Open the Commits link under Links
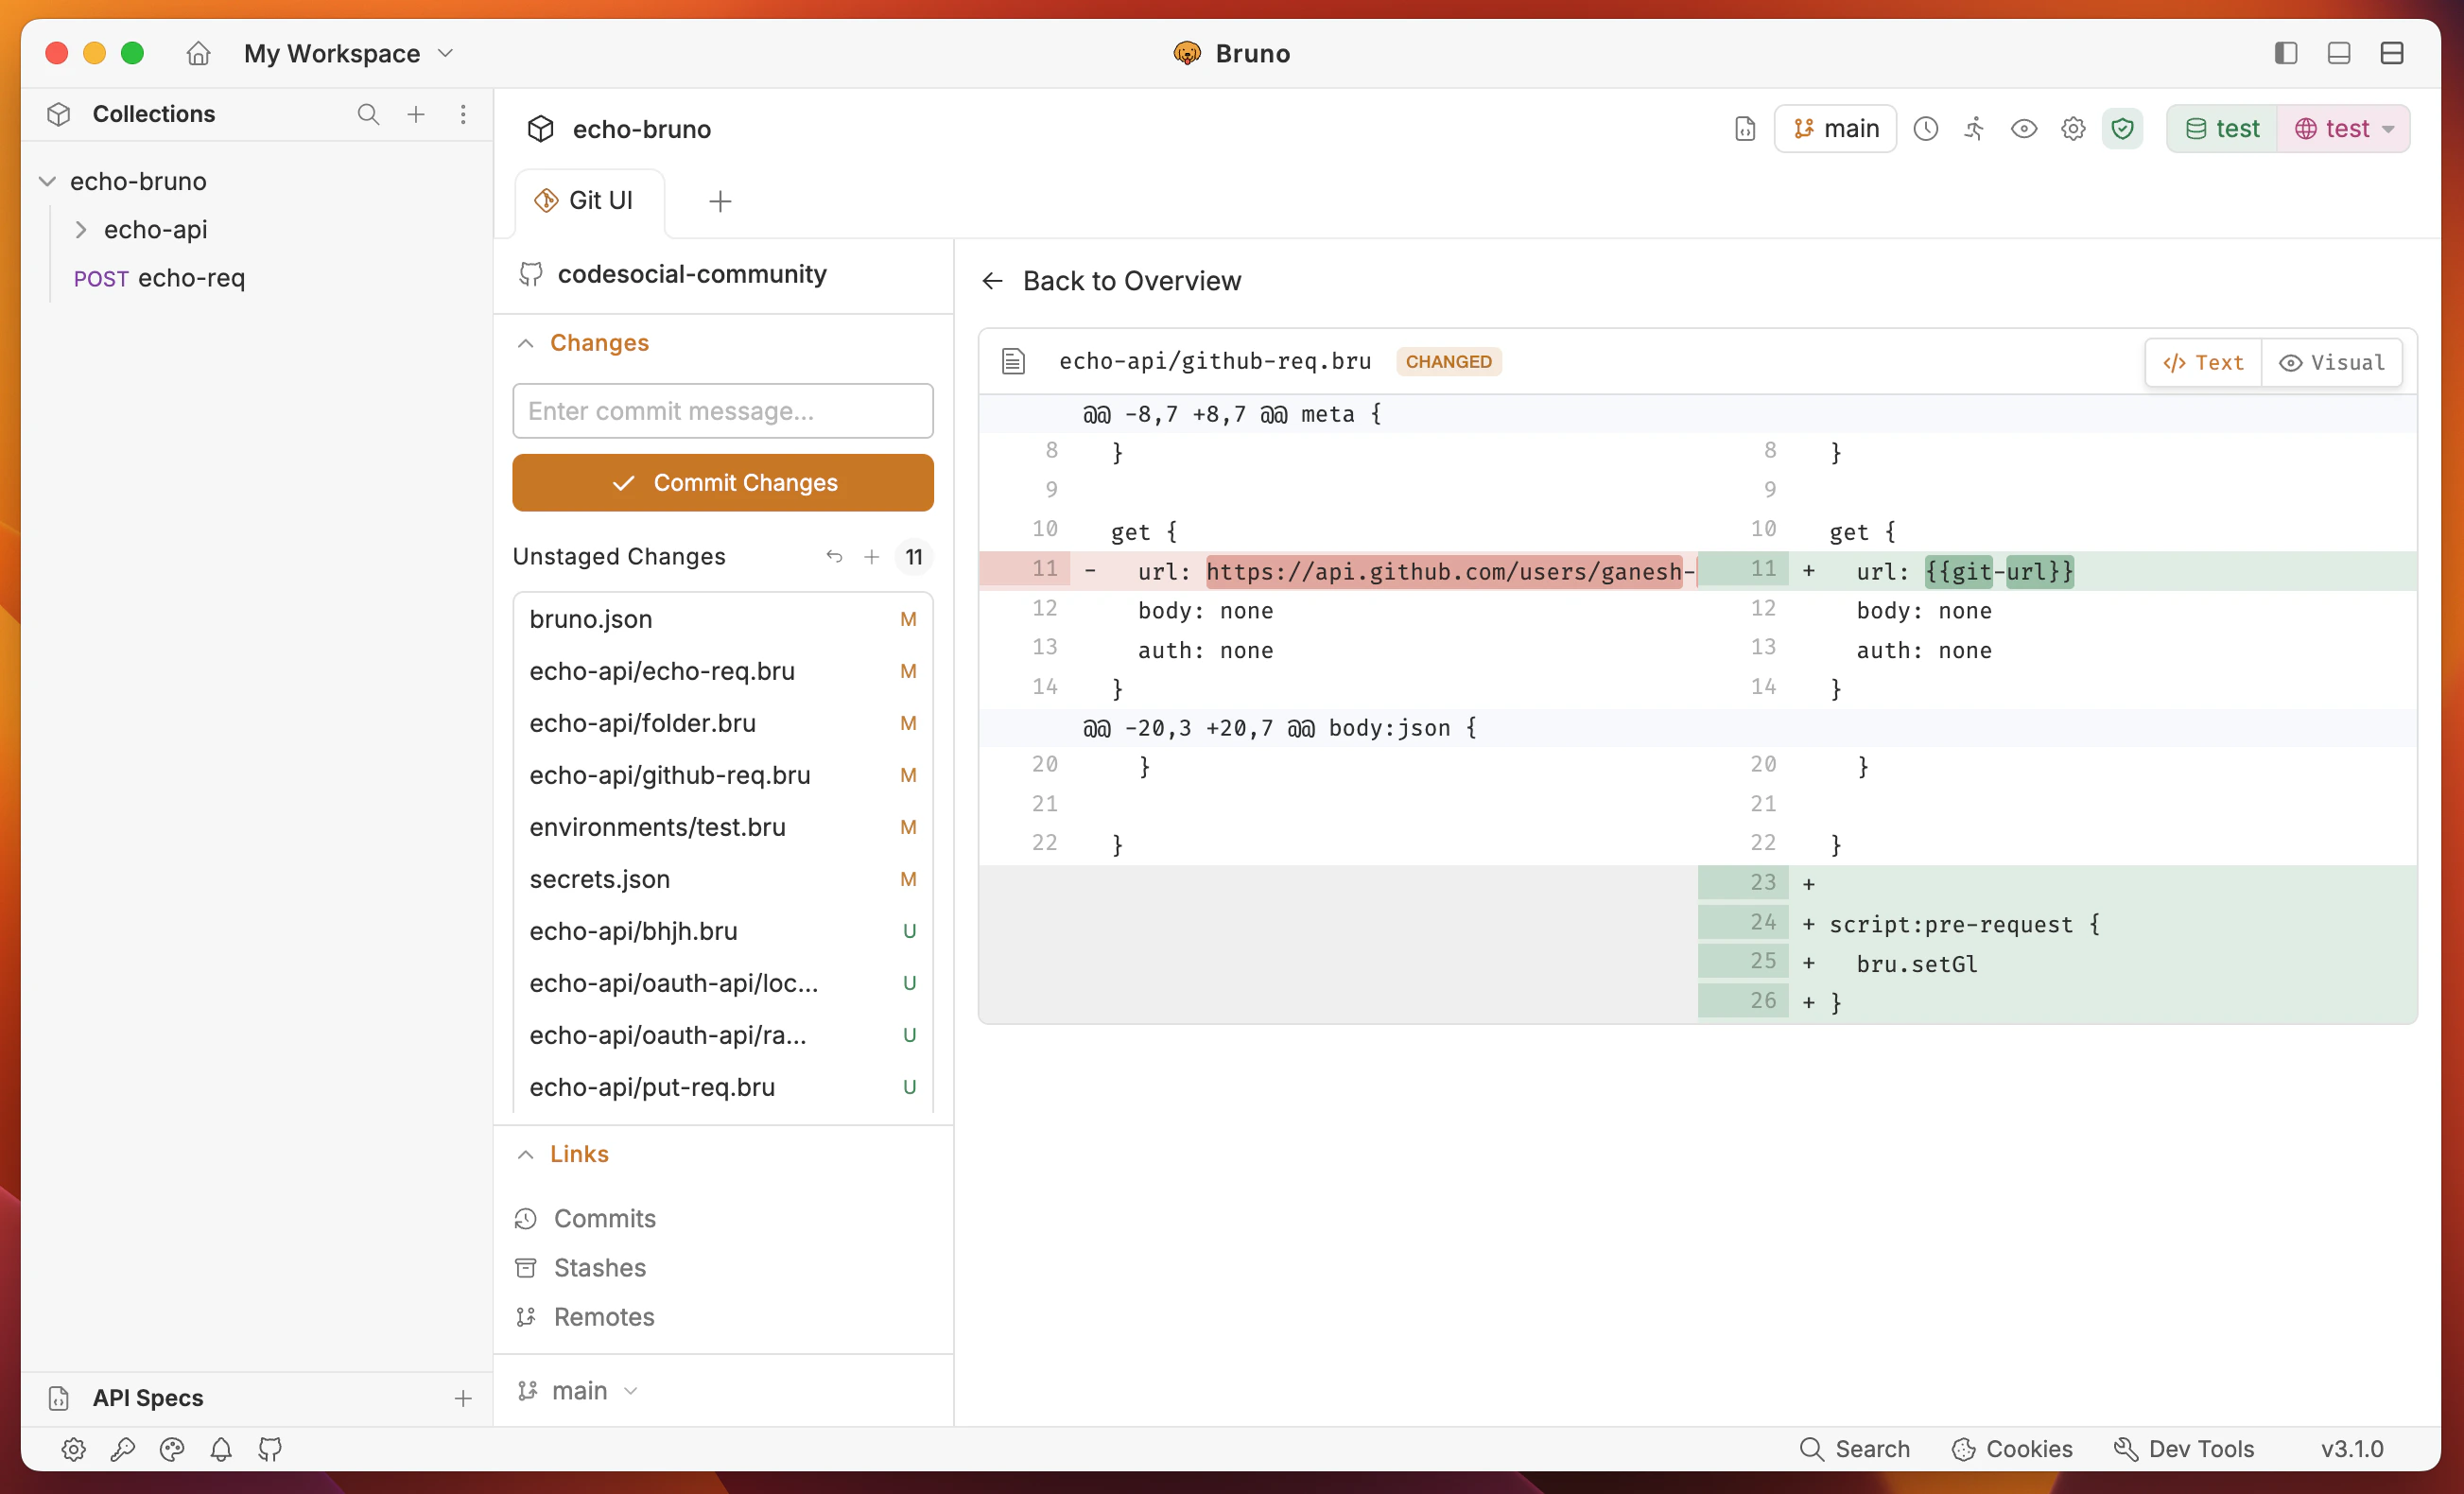The width and height of the screenshot is (2464, 1494). (604, 1218)
